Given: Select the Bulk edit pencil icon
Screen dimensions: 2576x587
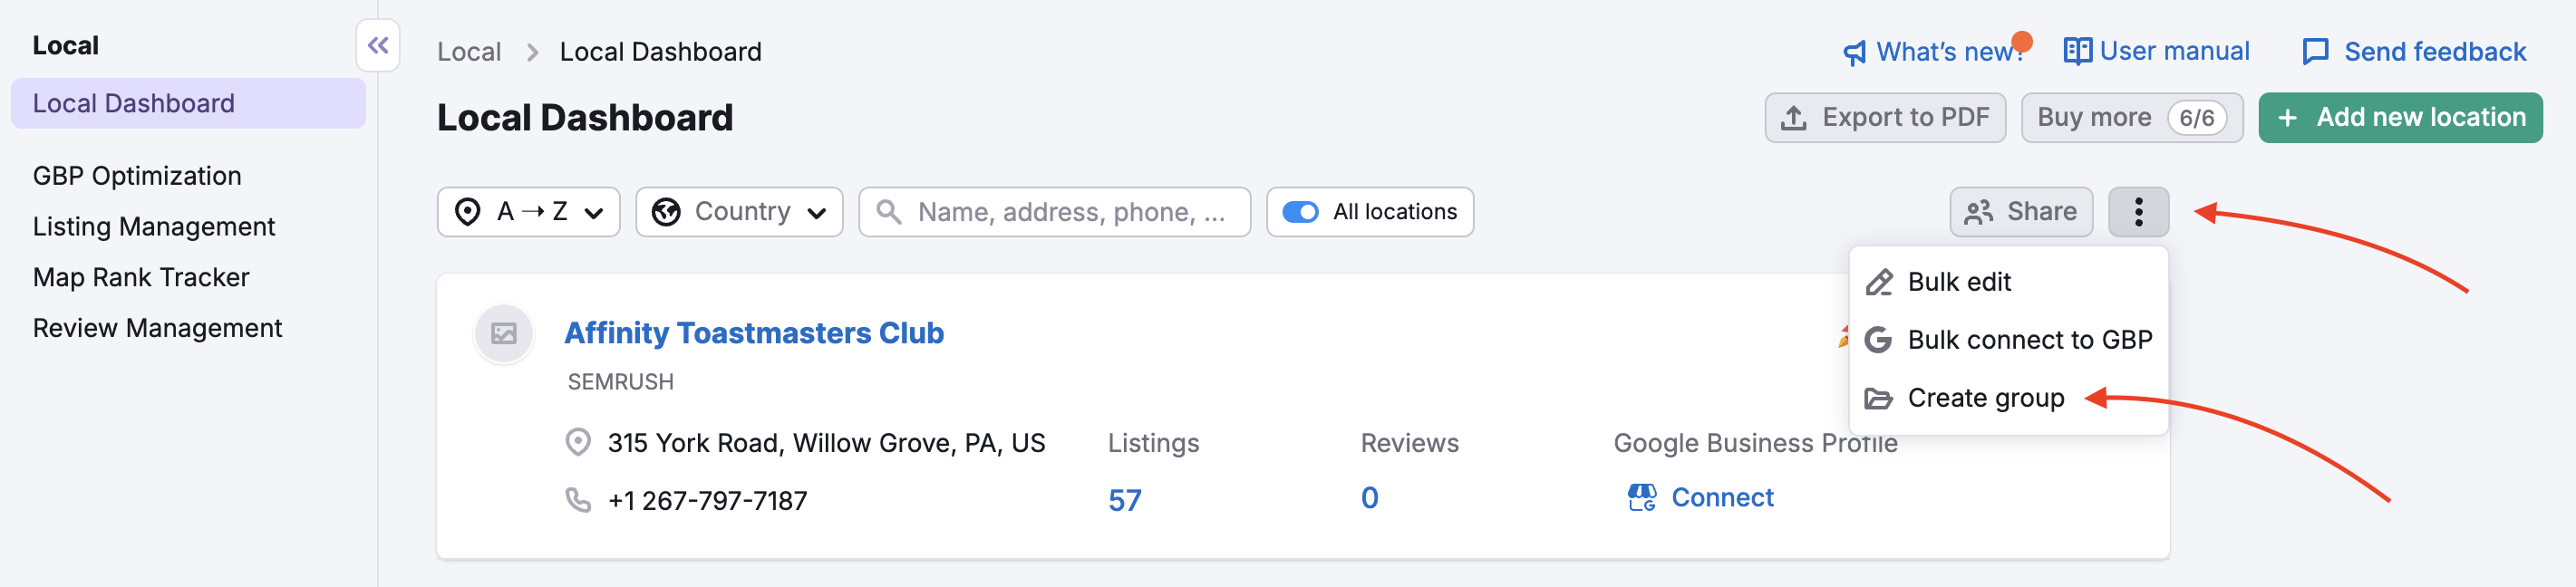Looking at the screenshot, I should click(1878, 281).
